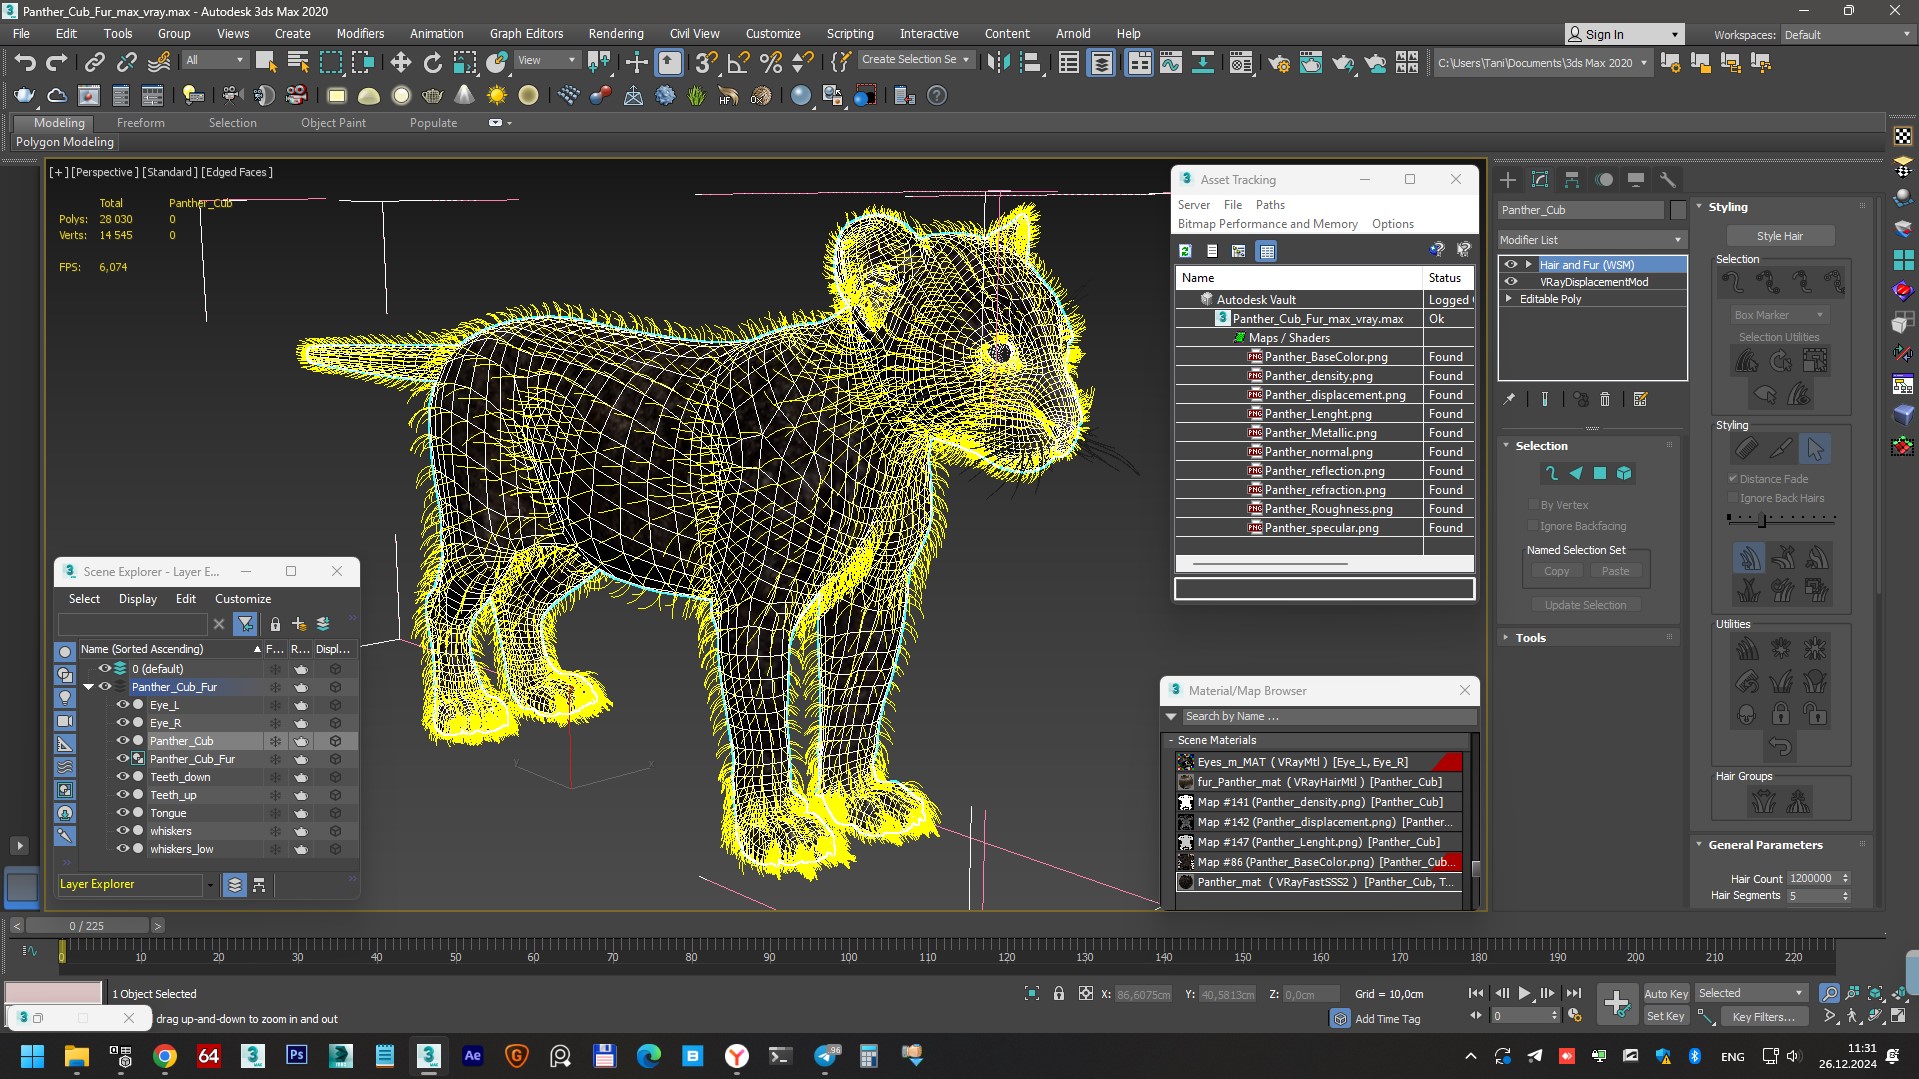The image size is (1919, 1079).
Task: Activate the Select and Rotate tool
Action: 432,63
